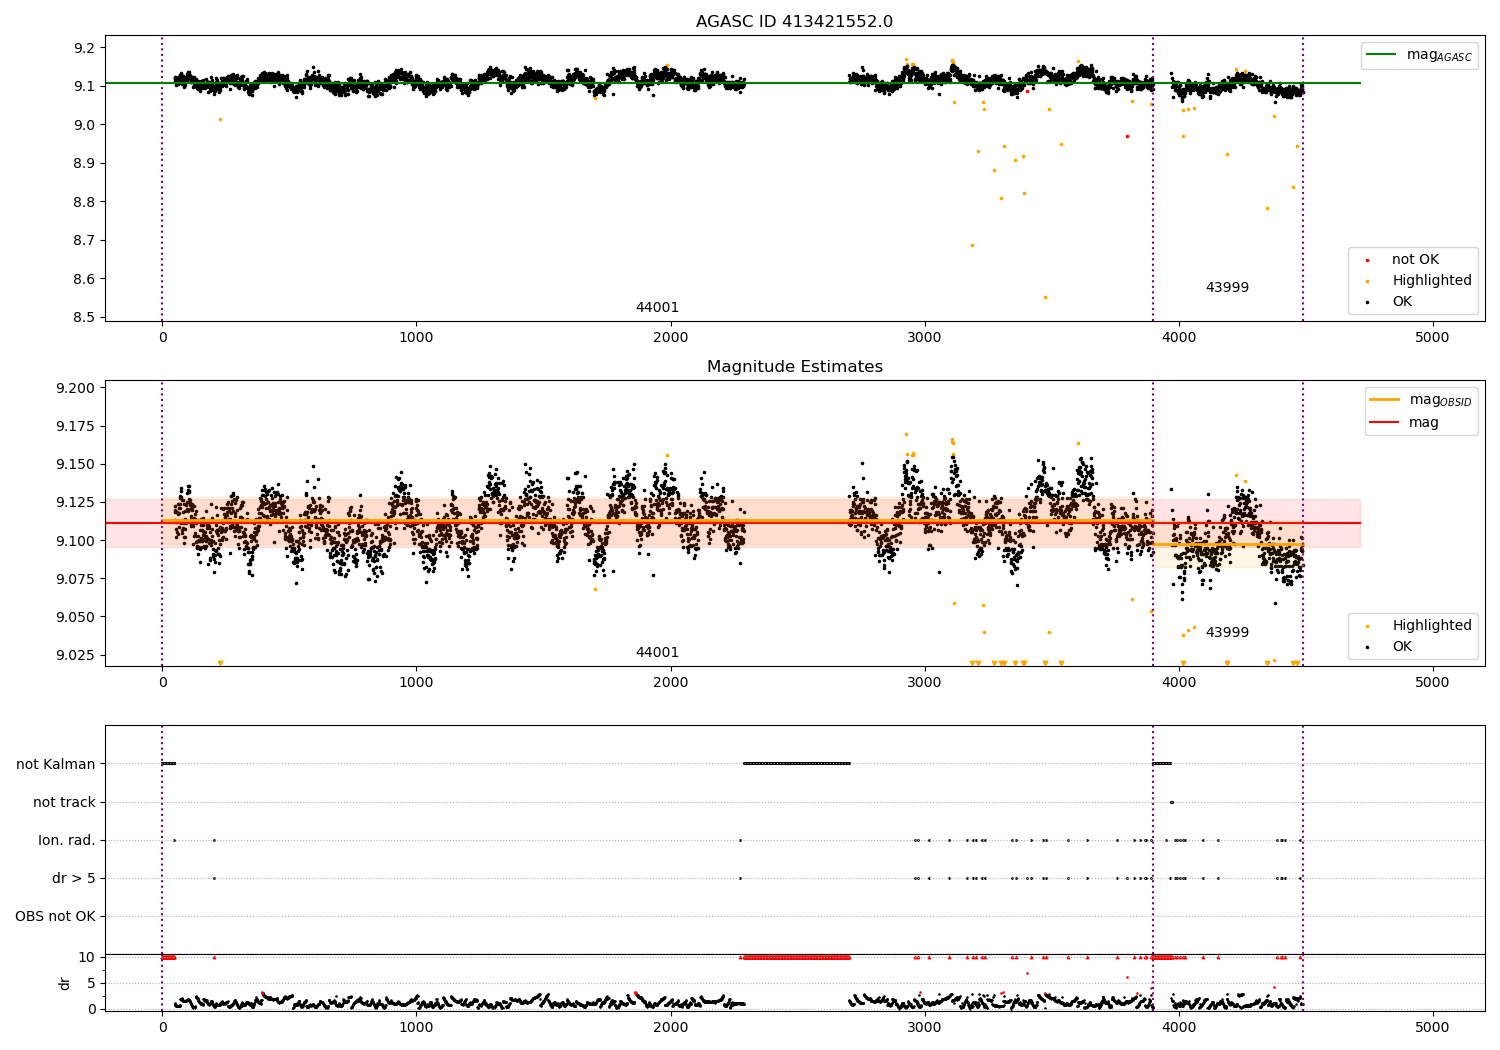Image resolution: width=1500 pixels, height=1050 pixels.
Task: Click the long 'not Kalman' marker band
Action: coord(797,764)
